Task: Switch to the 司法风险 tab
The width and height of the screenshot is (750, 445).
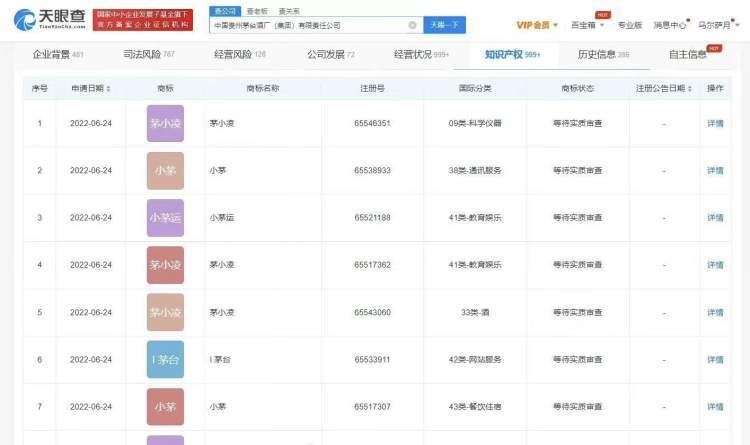Action: (149, 55)
